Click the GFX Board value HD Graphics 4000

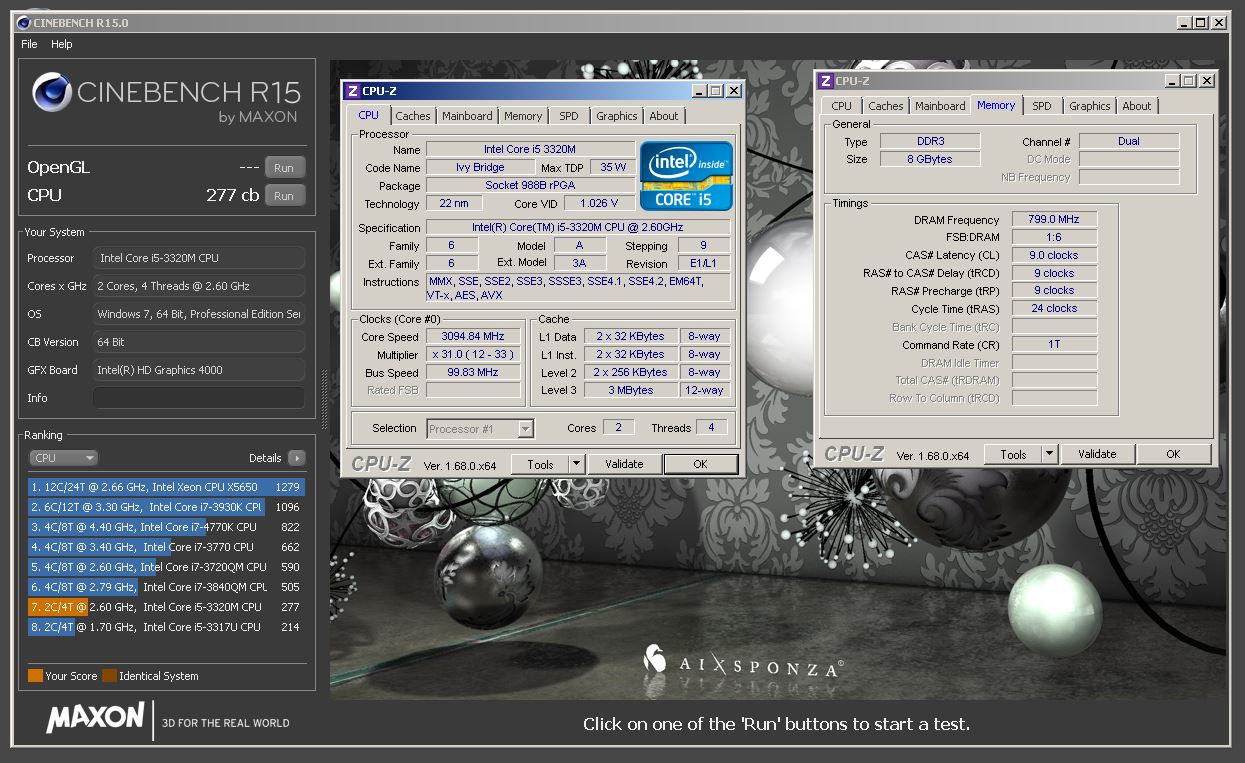(199, 370)
